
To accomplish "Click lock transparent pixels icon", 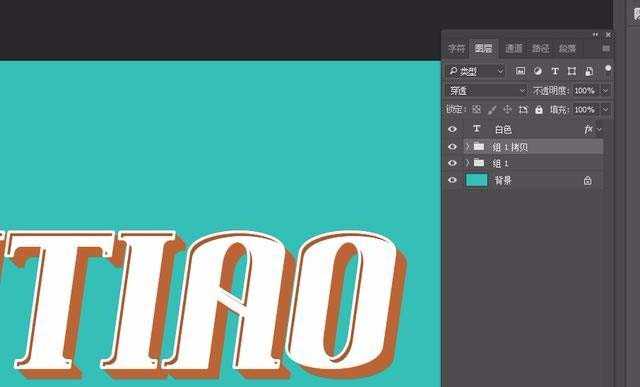I will click(x=476, y=109).
